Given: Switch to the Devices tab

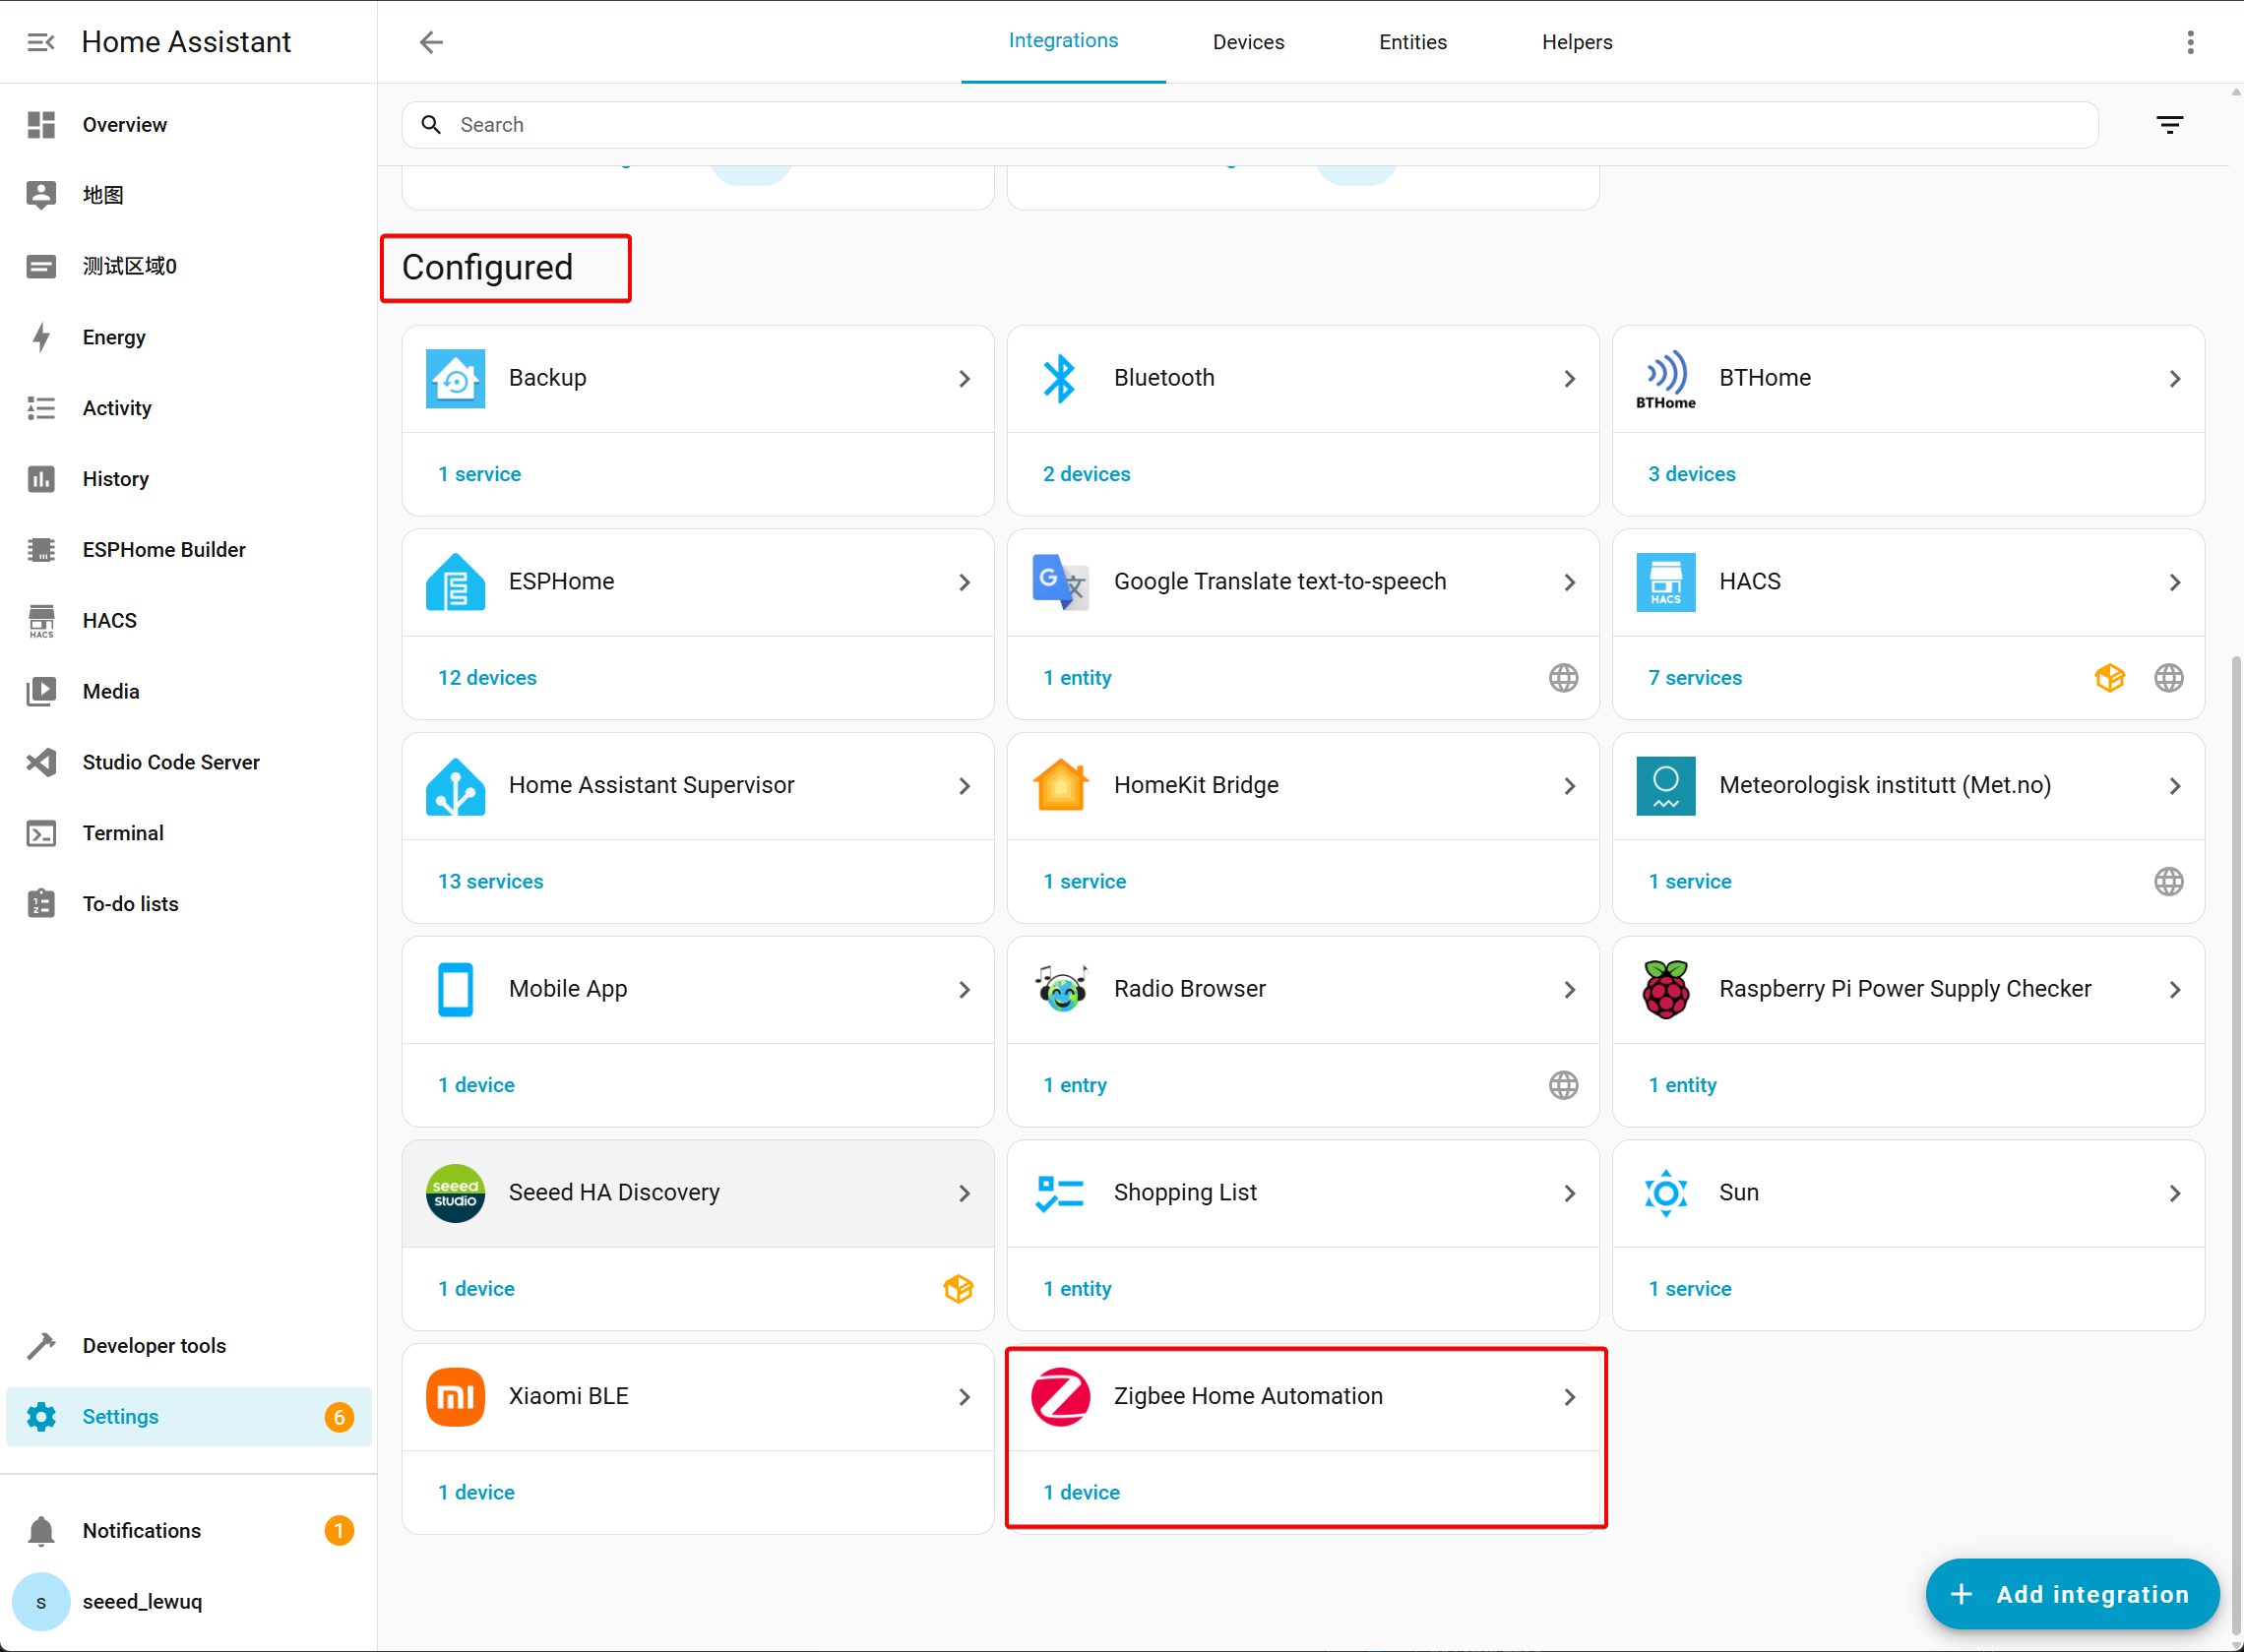Looking at the screenshot, I should pyautogui.click(x=1247, y=42).
